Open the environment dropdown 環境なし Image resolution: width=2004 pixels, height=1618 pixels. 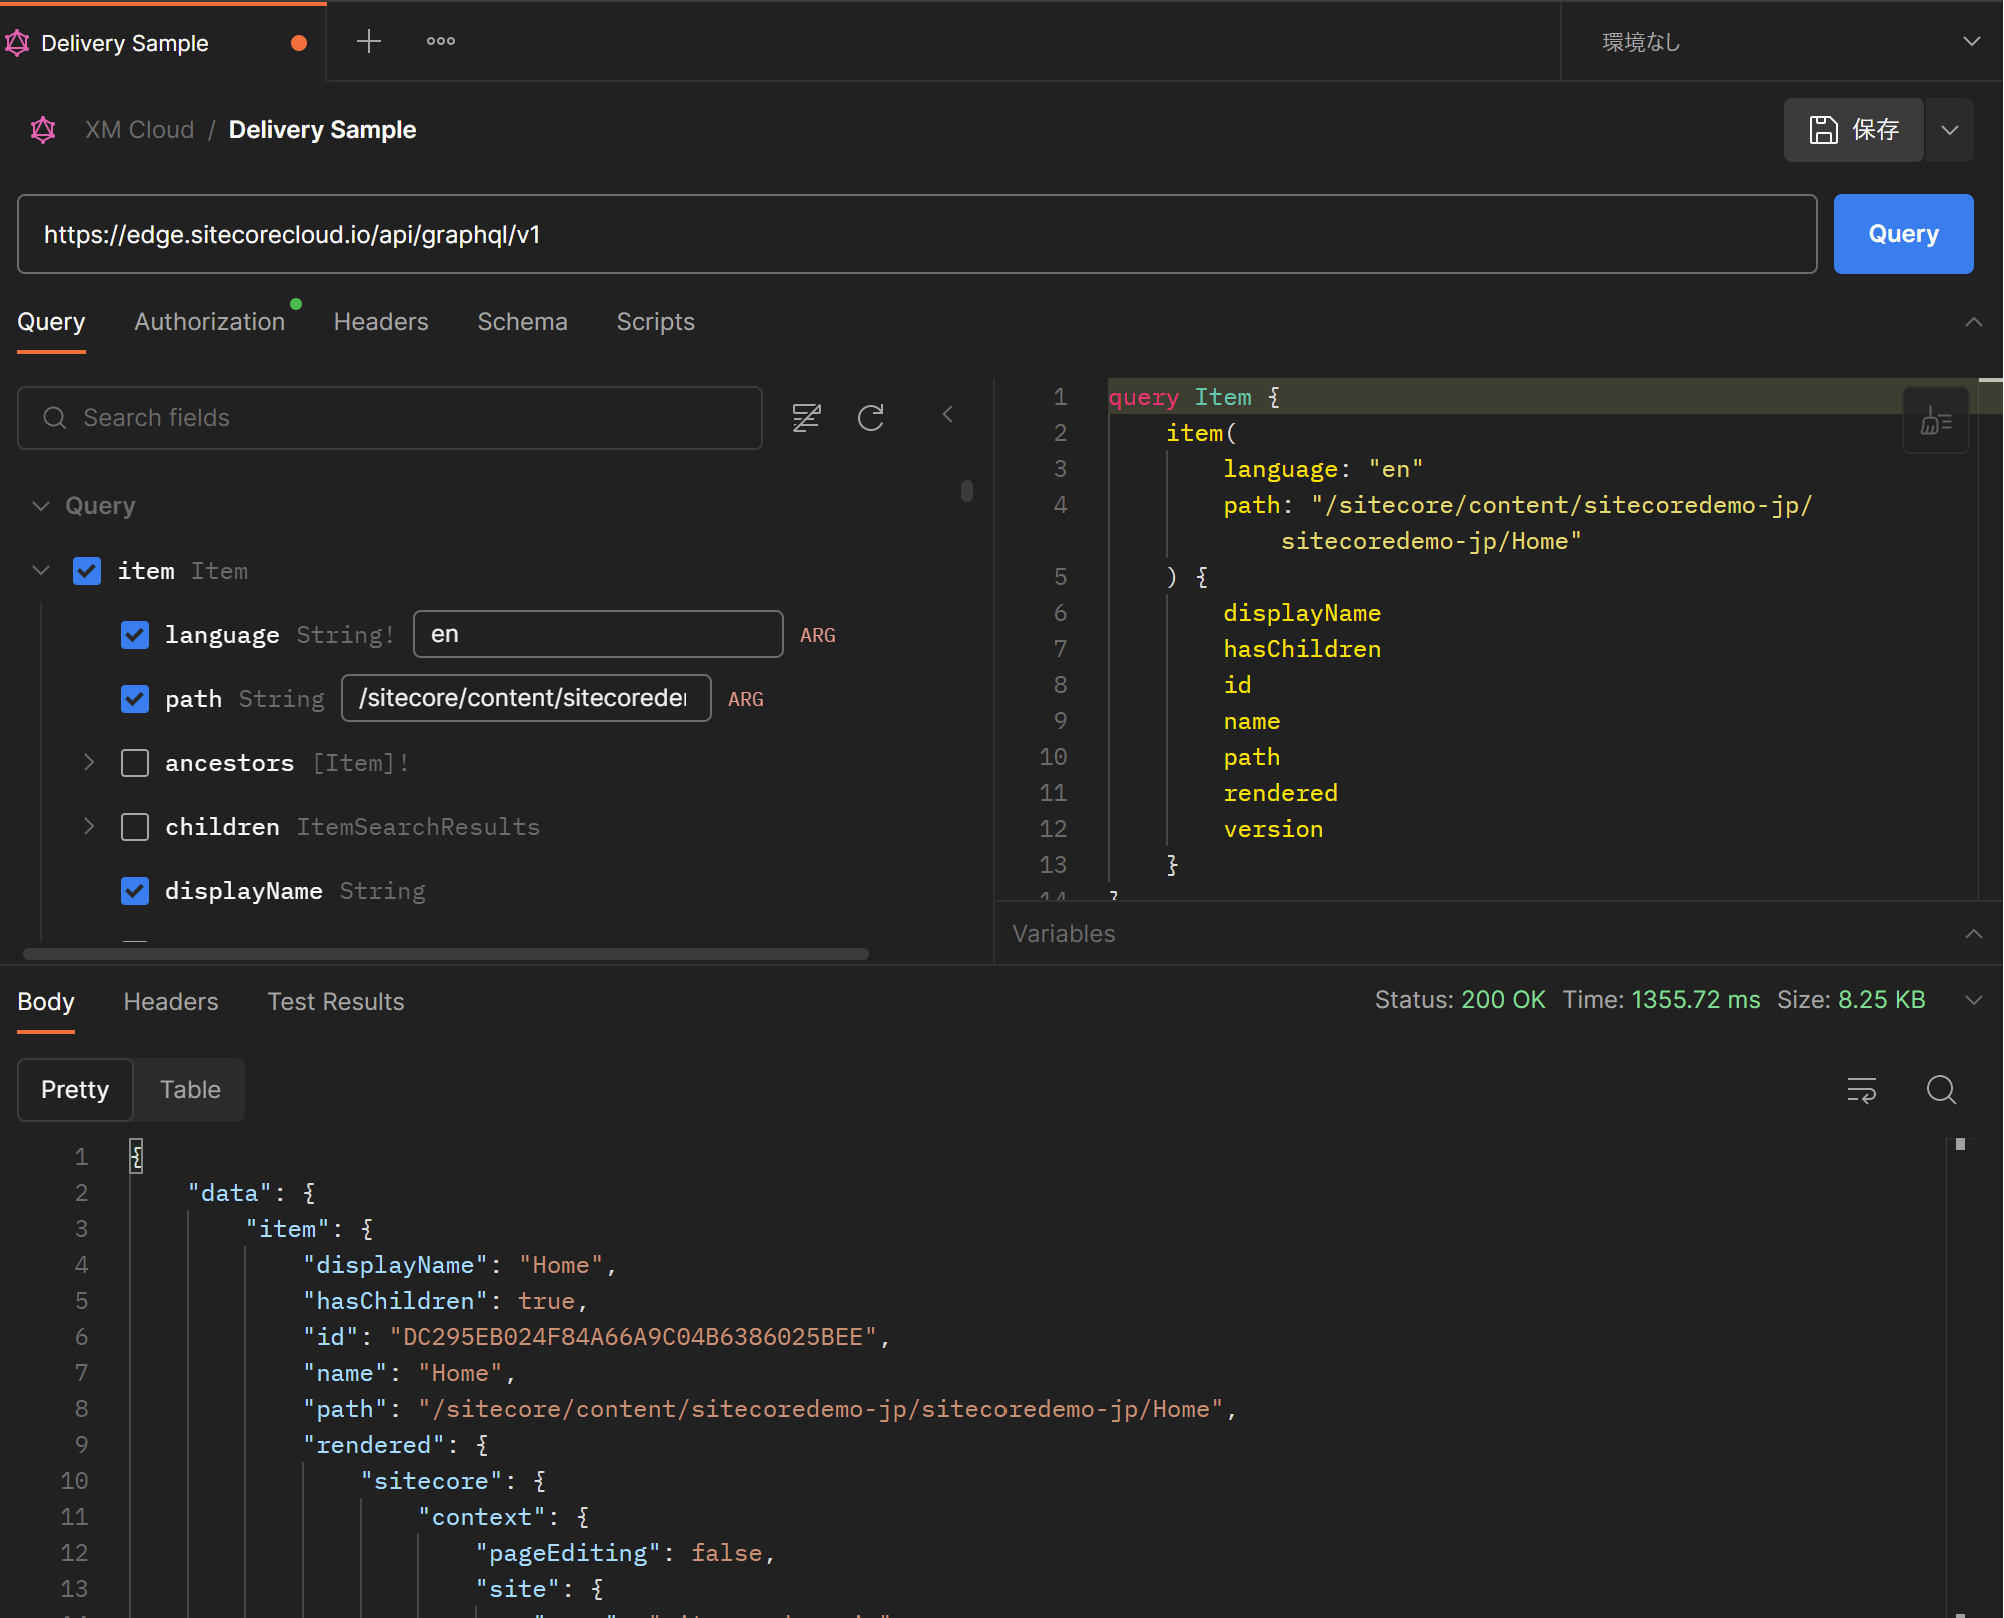pos(1782,42)
